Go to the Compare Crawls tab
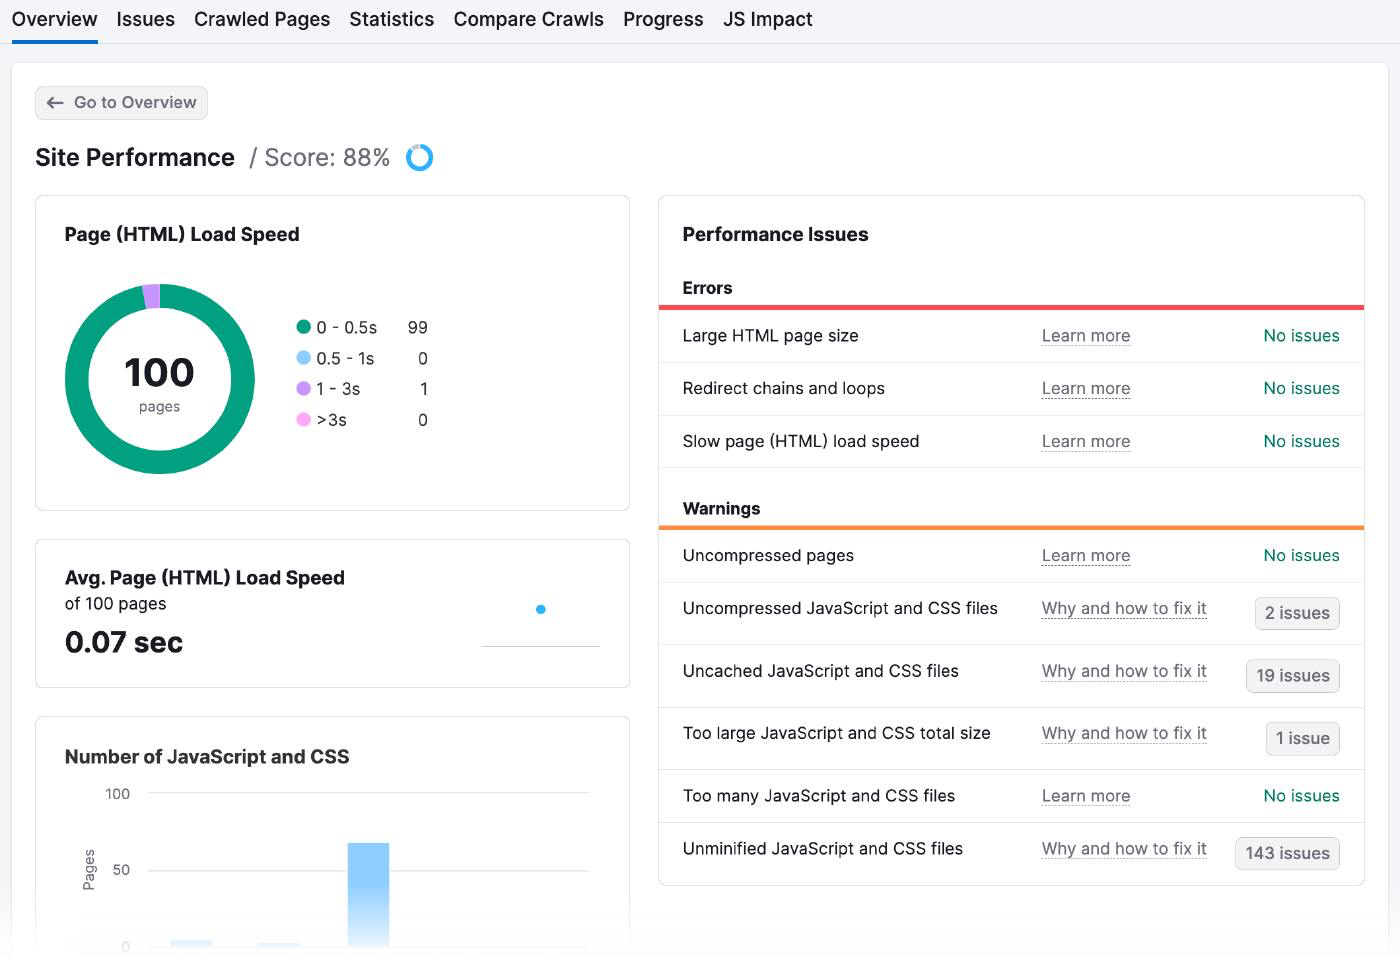 coord(528,20)
